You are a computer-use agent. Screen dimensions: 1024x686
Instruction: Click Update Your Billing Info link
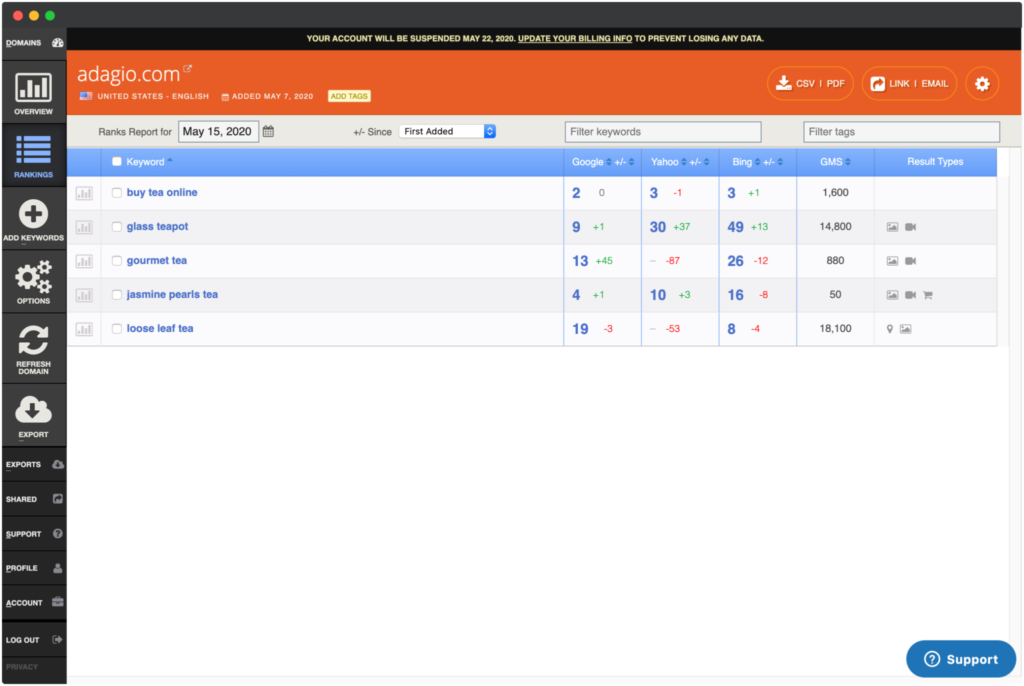pyautogui.click(x=575, y=39)
